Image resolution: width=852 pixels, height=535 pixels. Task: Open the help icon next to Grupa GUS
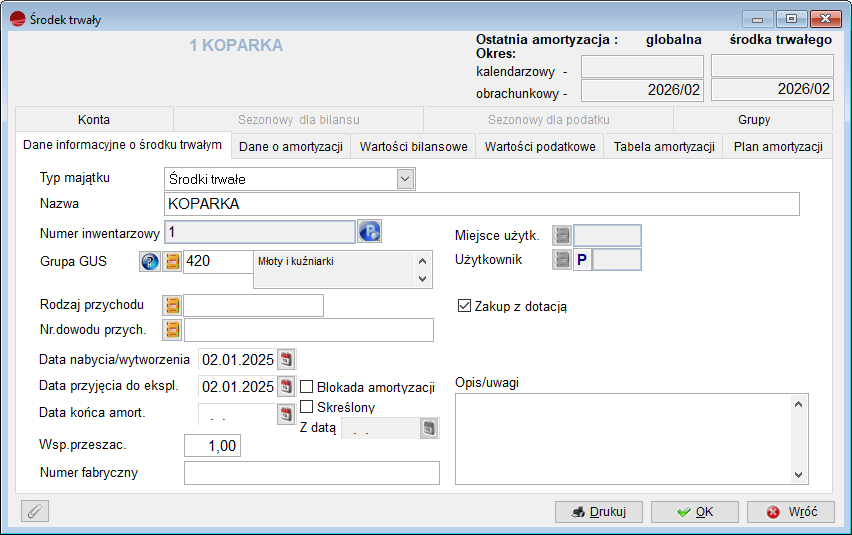point(150,262)
